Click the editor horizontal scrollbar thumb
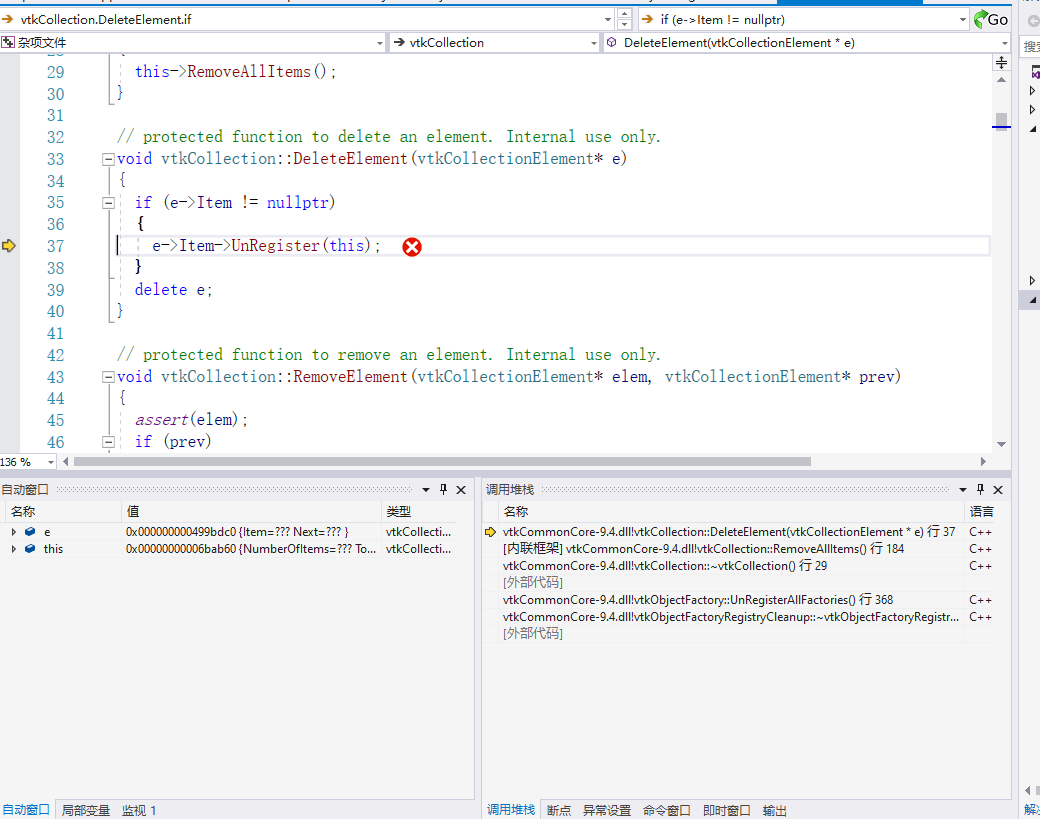Screen dimensions: 1040x819 tap(440, 462)
